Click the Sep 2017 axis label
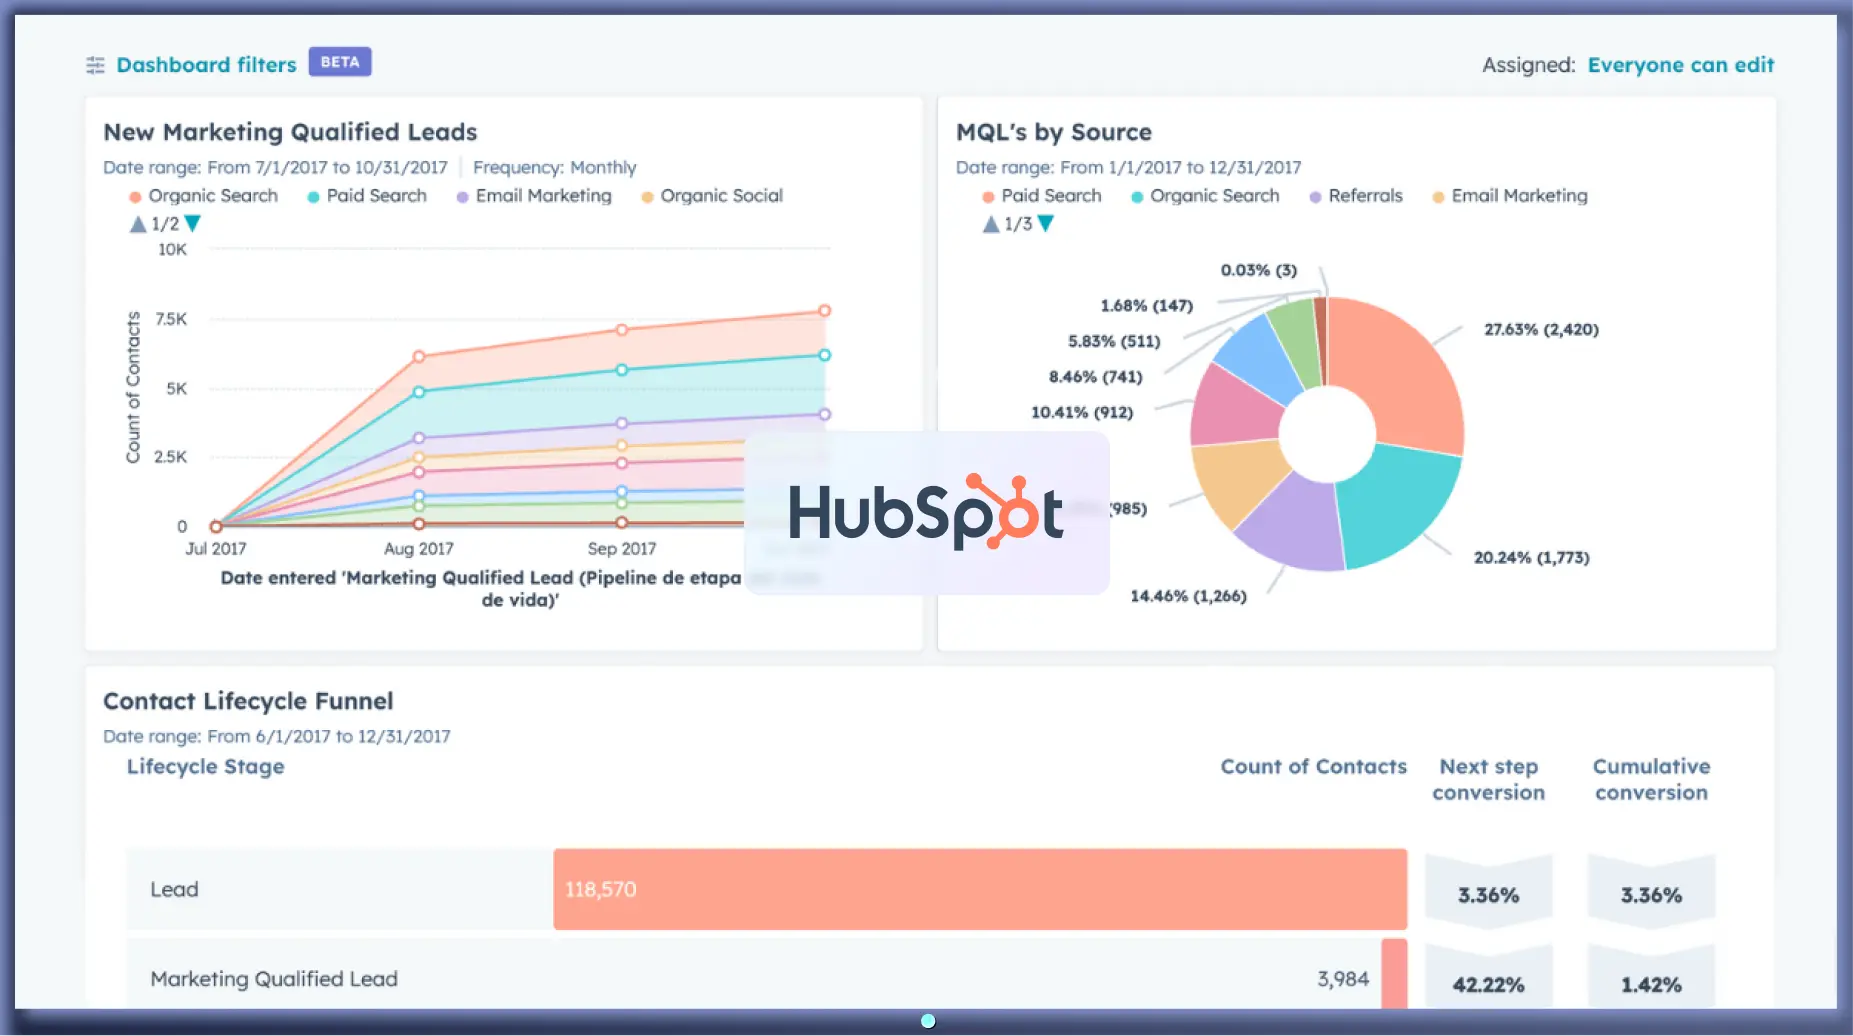The image size is (1853, 1036). pyautogui.click(x=621, y=549)
